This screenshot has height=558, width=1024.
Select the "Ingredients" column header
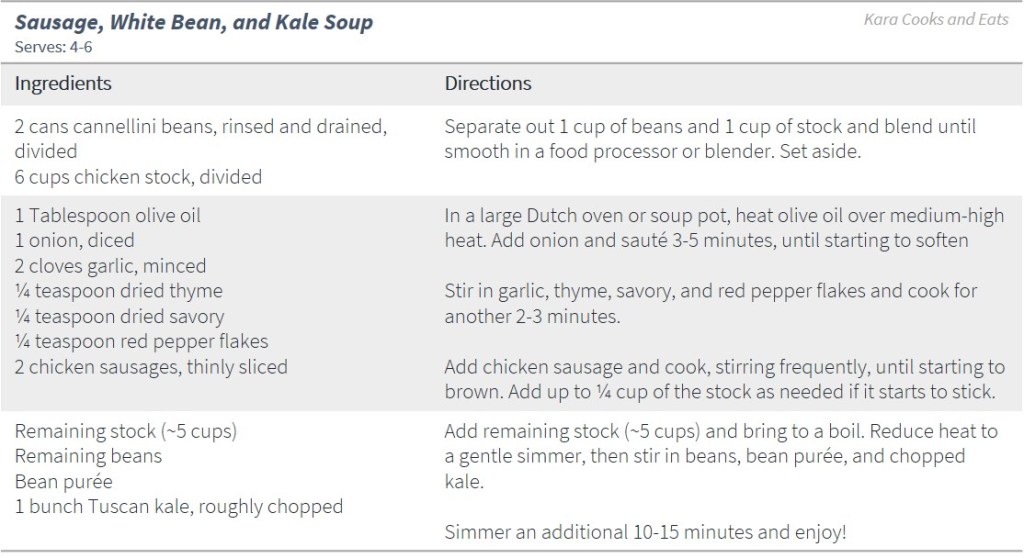[63, 83]
